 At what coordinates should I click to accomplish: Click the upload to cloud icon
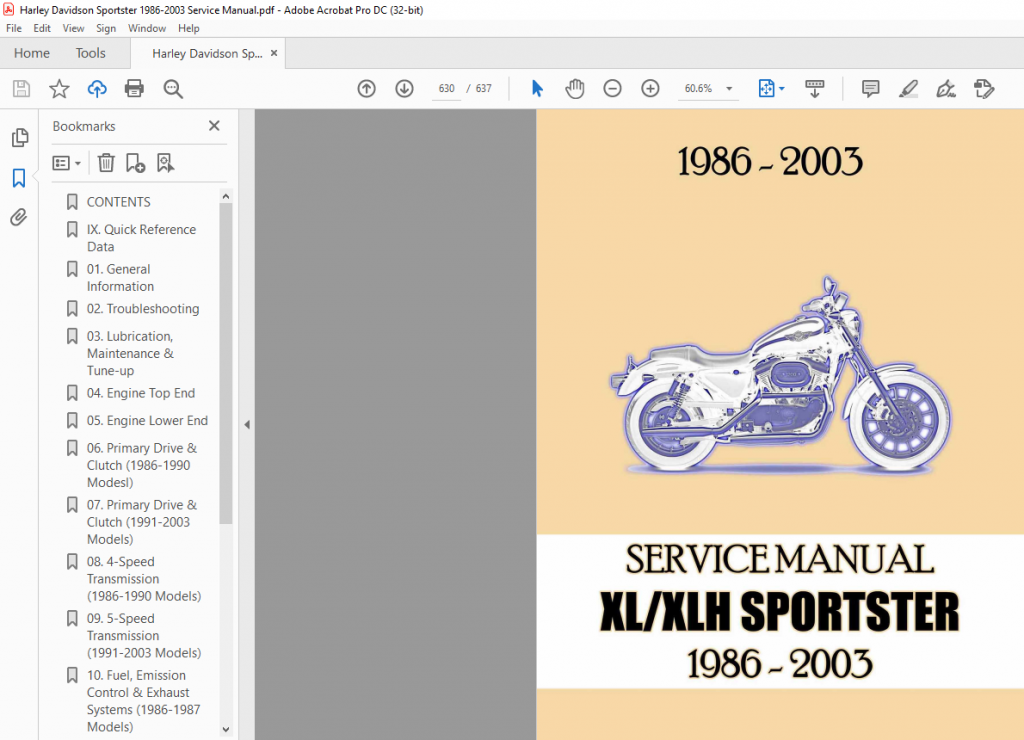pos(97,88)
